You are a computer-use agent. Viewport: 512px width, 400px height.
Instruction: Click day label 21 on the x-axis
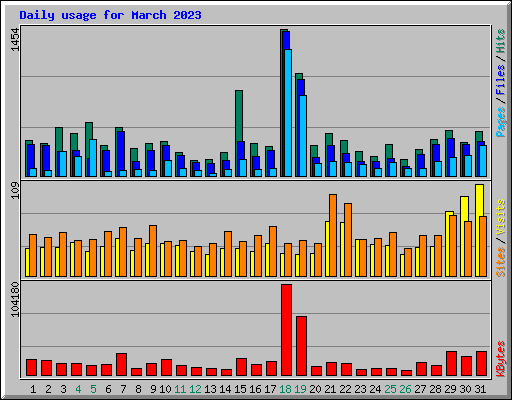click(330, 389)
